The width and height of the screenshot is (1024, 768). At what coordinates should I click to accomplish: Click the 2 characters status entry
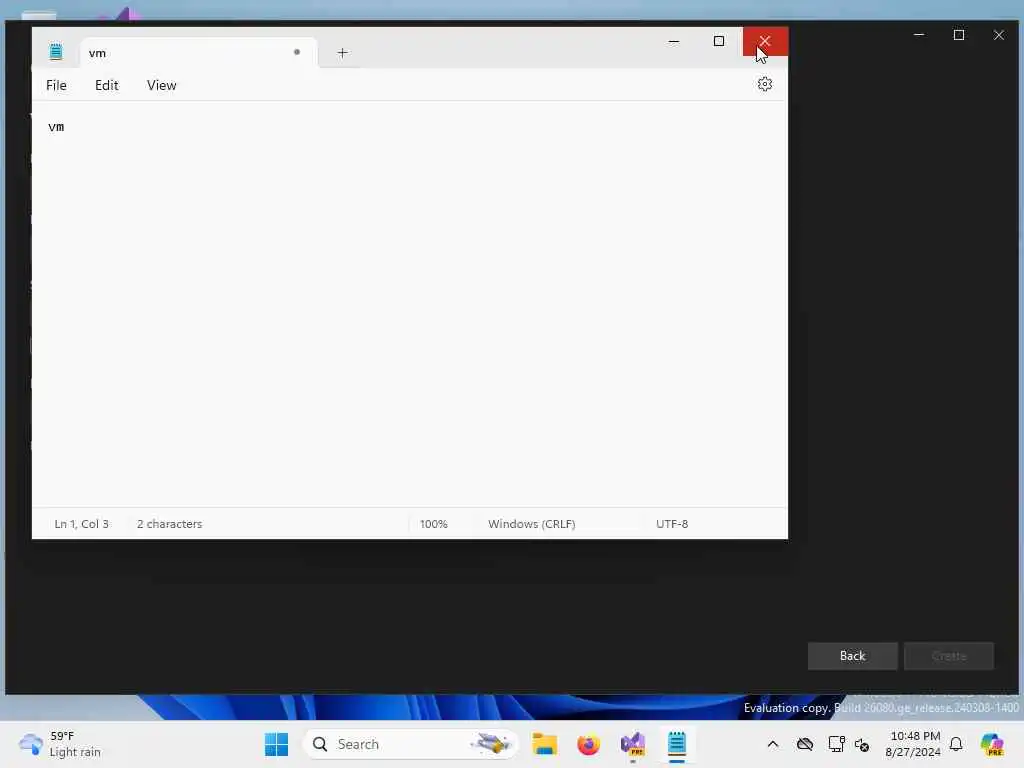click(169, 524)
